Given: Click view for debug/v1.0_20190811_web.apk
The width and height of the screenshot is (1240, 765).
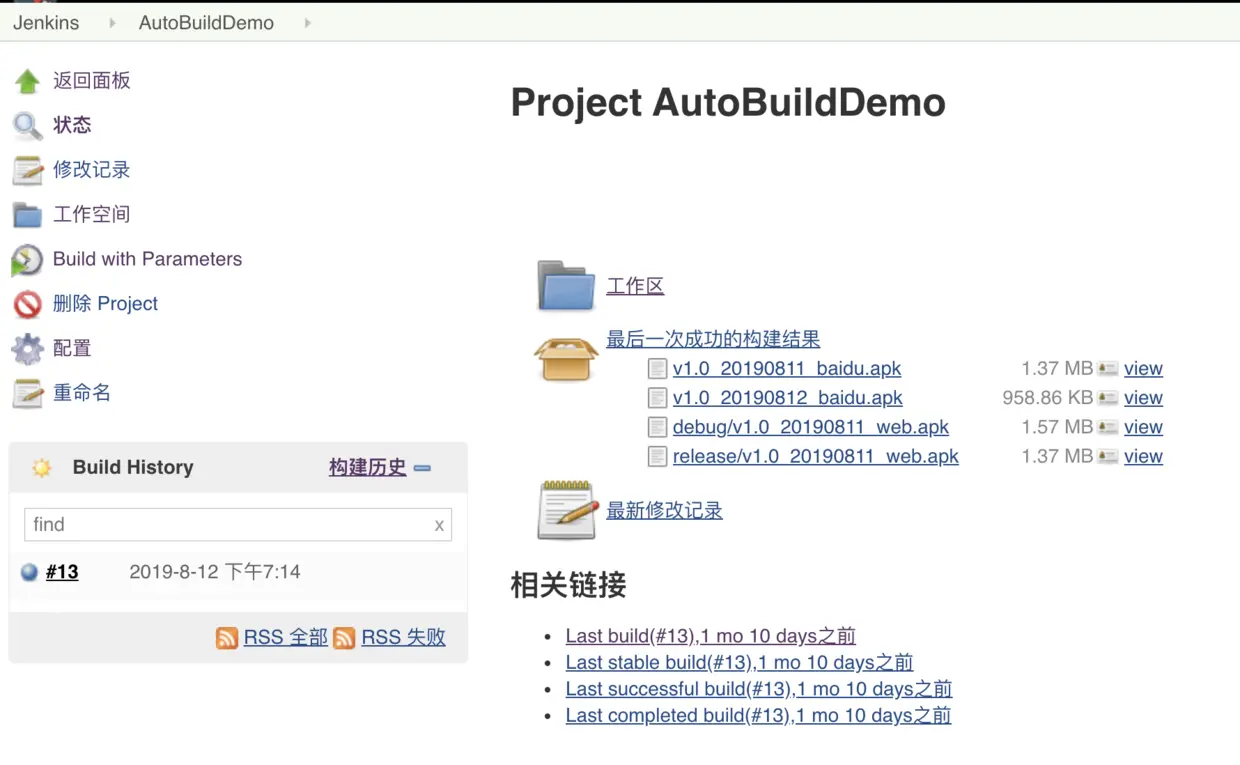Looking at the screenshot, I should point(1143,427).
